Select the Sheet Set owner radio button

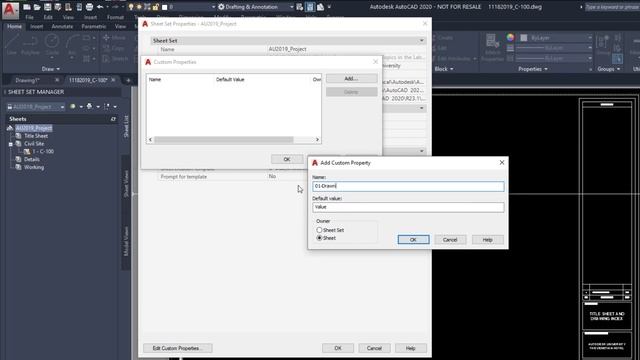click(x=319, y=230)
